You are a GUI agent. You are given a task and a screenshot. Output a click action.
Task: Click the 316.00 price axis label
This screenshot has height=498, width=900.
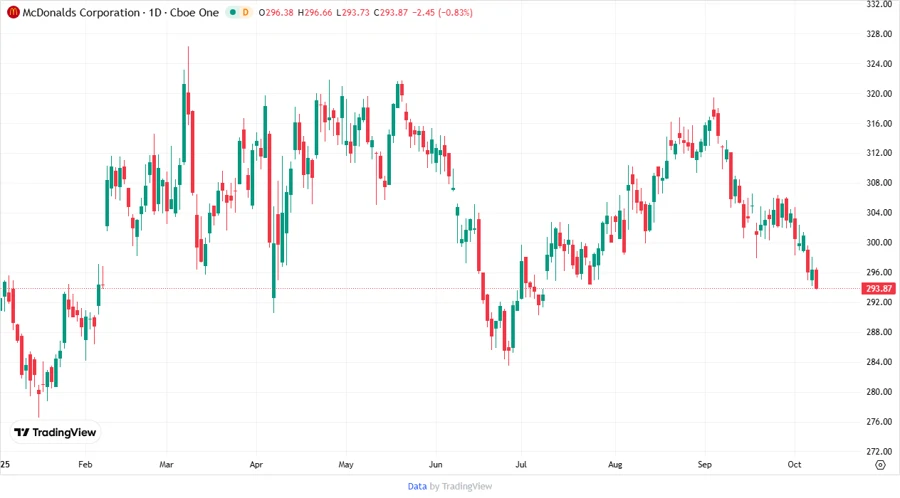coord(879,123)
